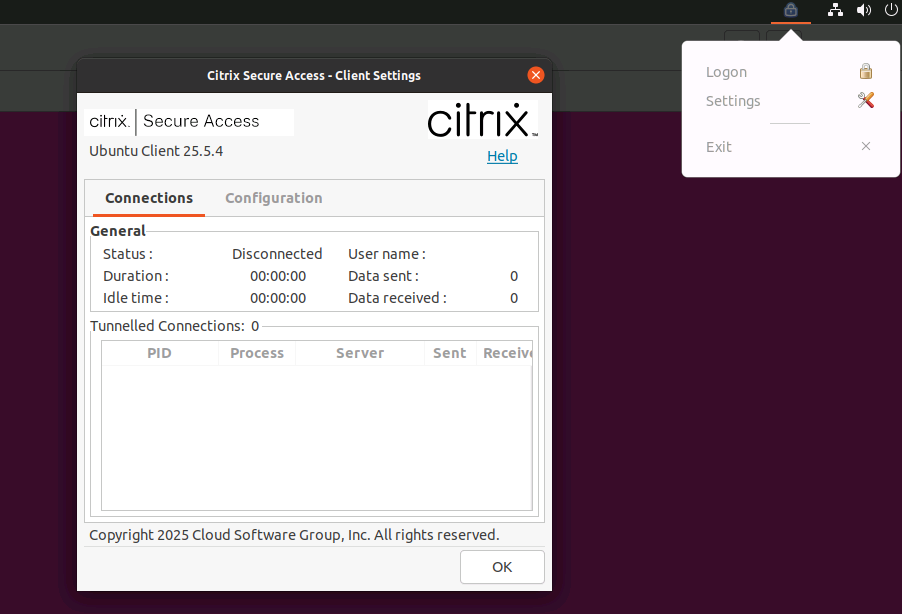Image resolution: width=902 pixels, height=614 pixels.
Task: Click the X icon beside Exit
Action: pyautogui.click(x=866, y=146)
